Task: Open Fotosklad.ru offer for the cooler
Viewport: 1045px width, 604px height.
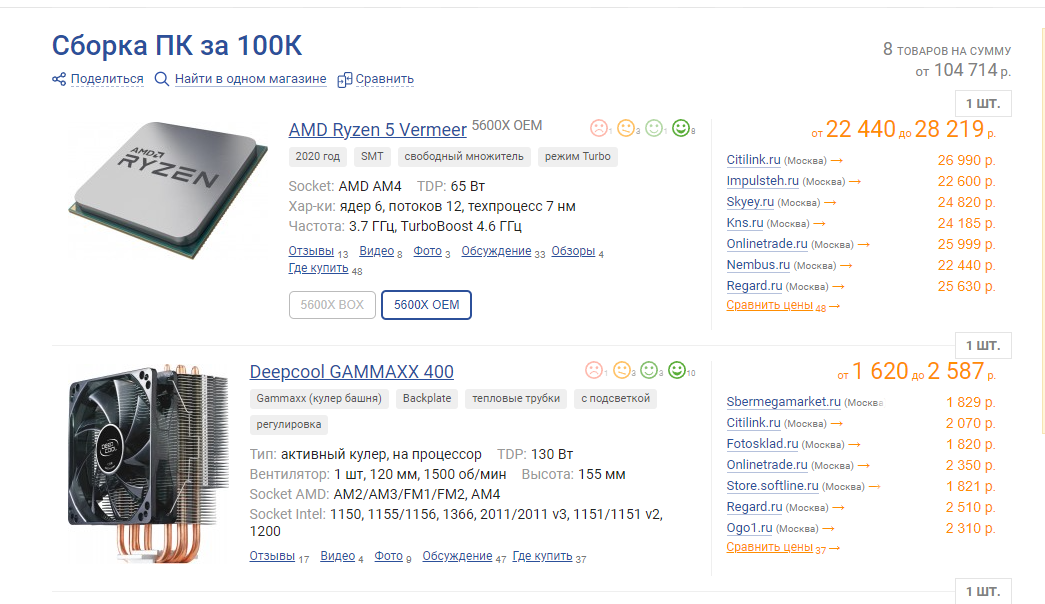Action: click(762, 444)
